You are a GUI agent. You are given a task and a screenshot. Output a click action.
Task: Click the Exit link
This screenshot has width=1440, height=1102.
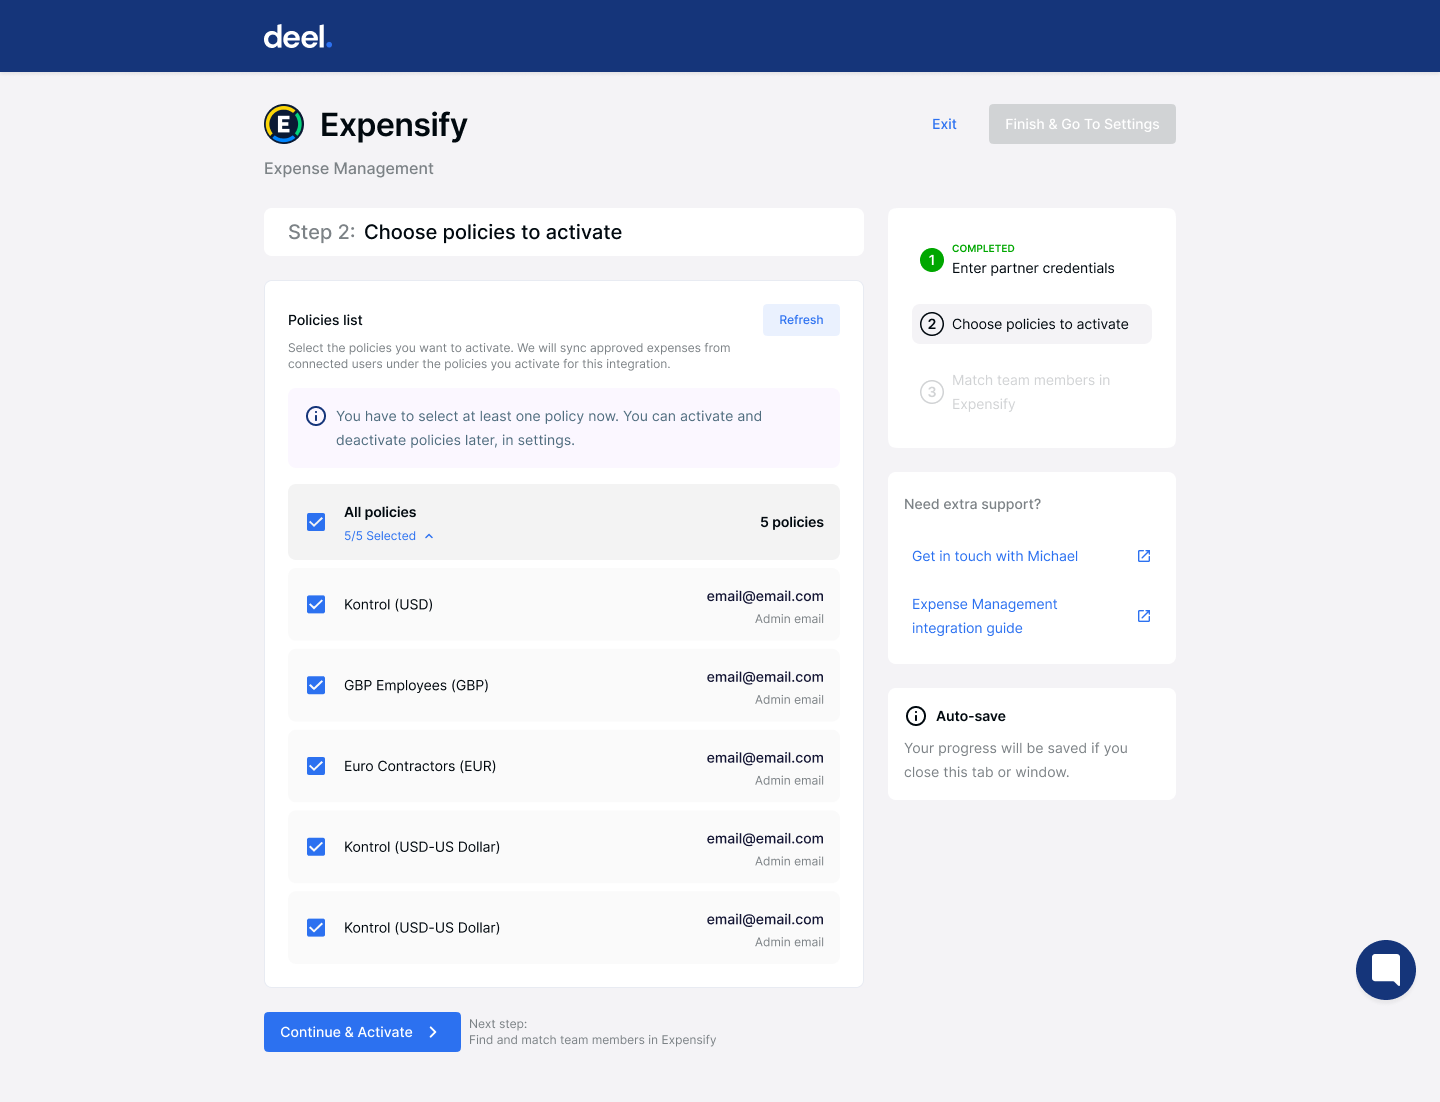[x=944, y=124]
